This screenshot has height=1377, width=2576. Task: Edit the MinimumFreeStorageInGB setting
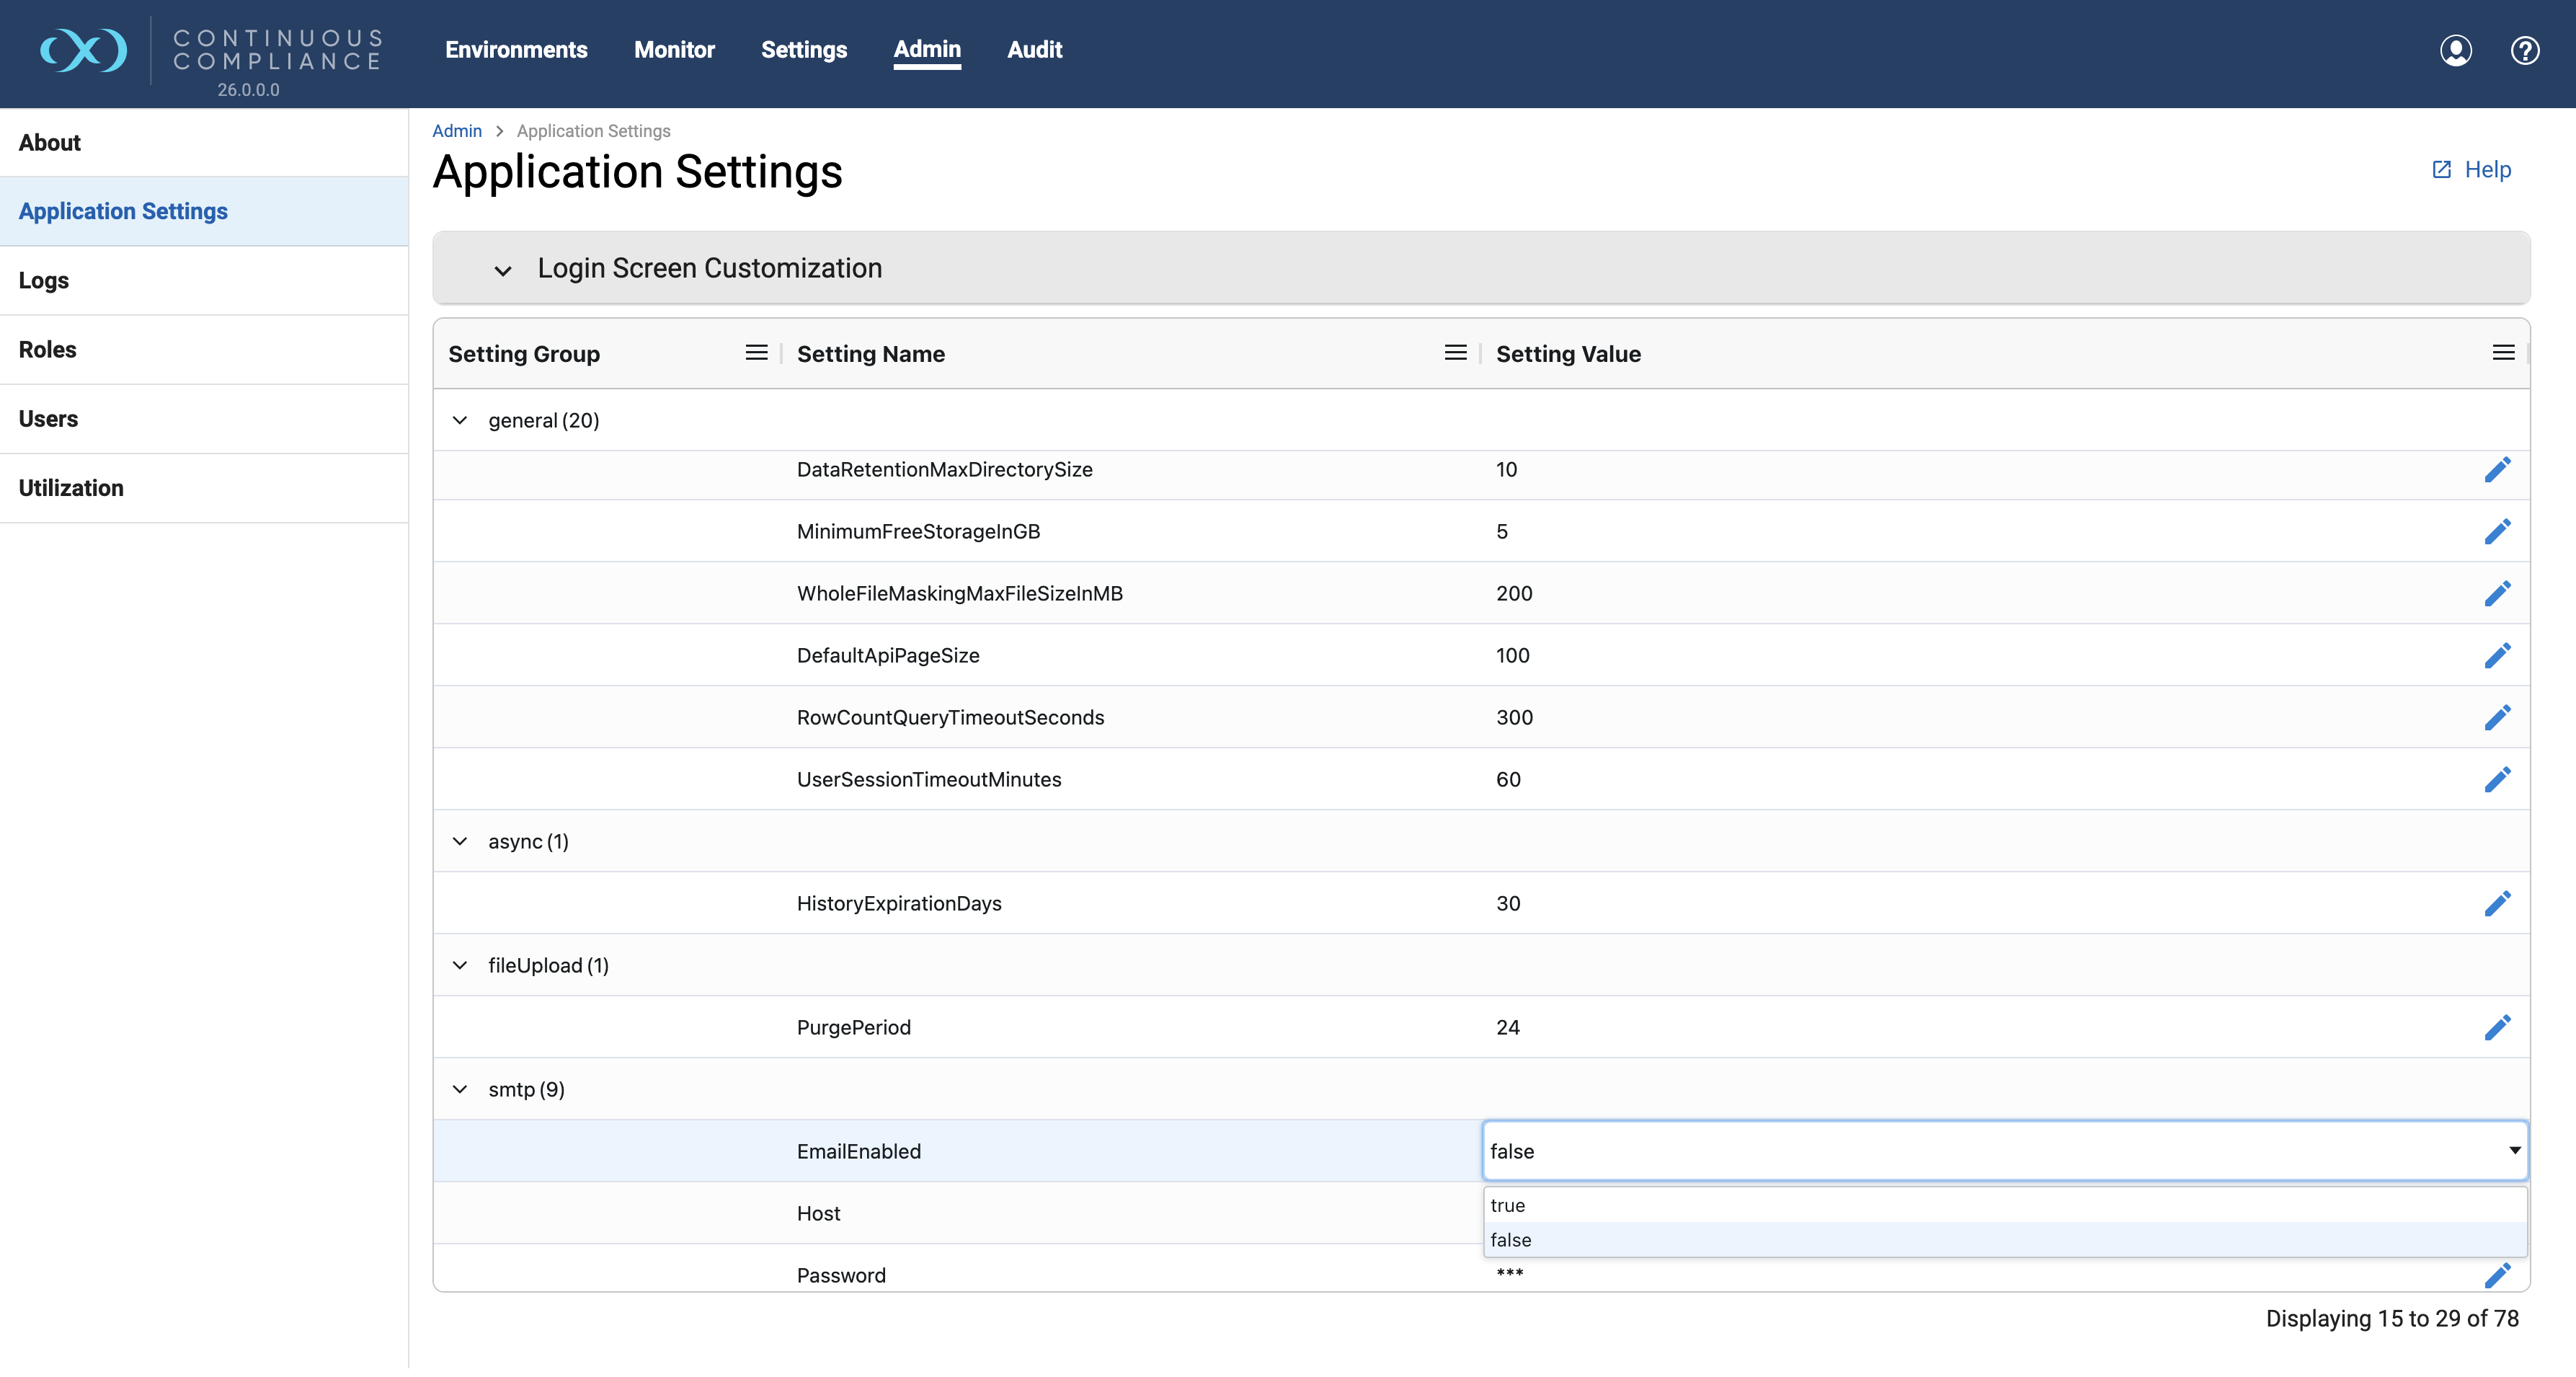click(2498, 531)
